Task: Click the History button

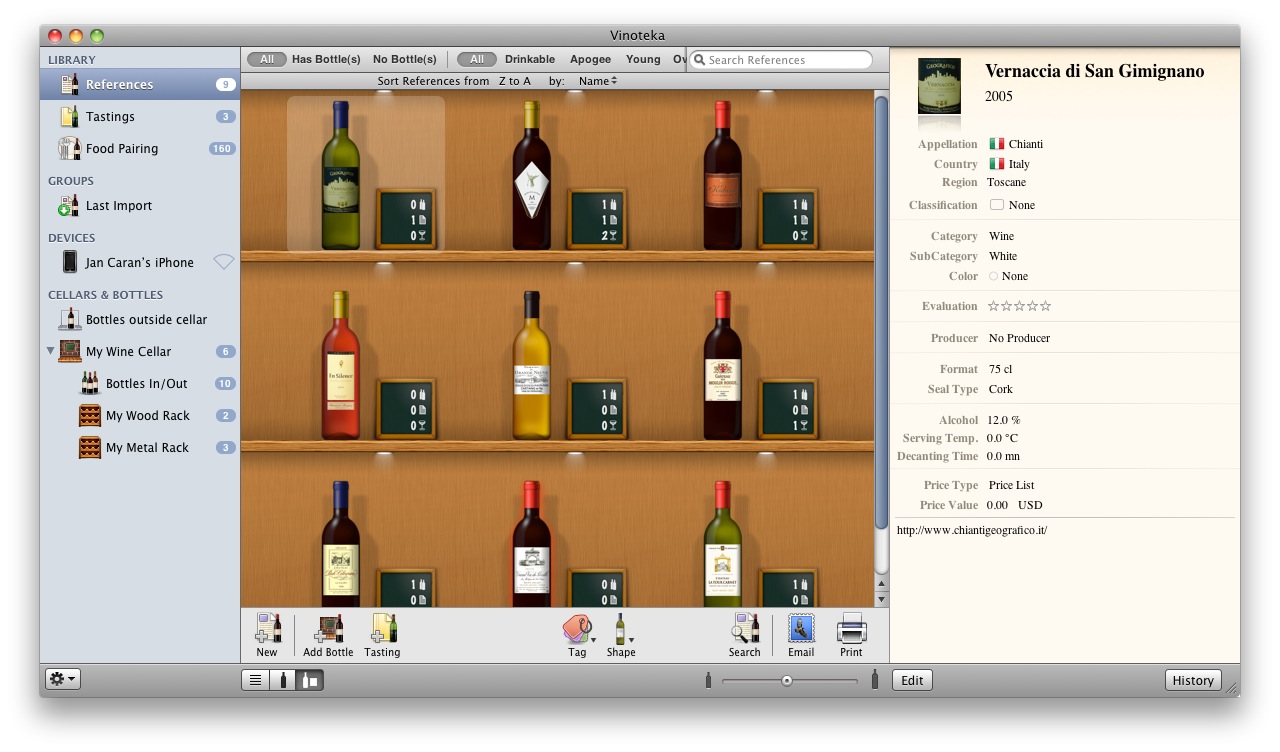Action: pyautogui.click(x=1193, y=680)
